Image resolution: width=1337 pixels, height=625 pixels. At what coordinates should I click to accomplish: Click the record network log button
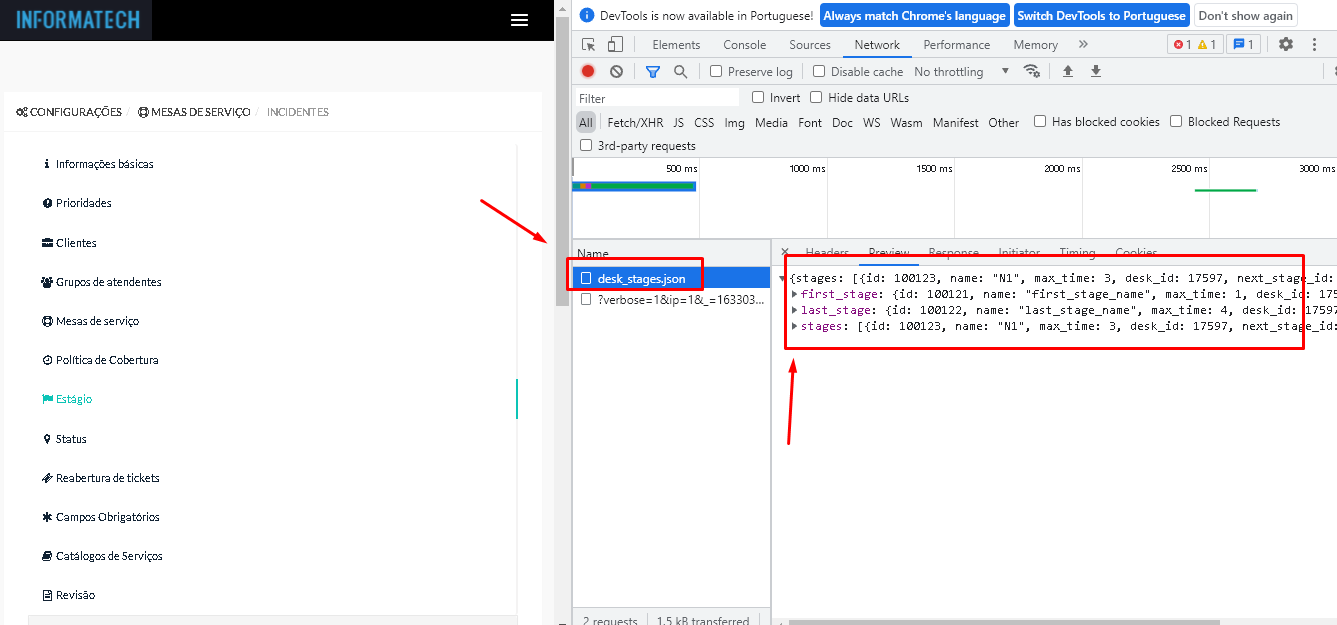(588, 71)
